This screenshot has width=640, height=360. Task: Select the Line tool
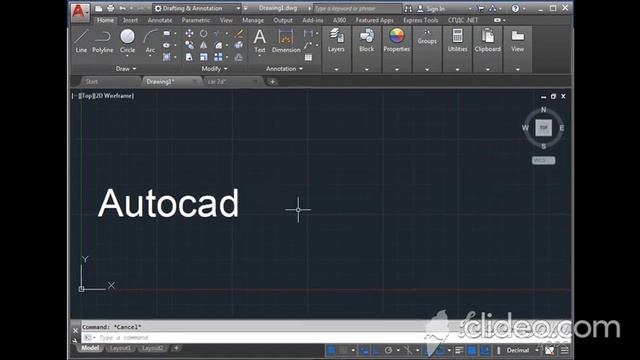tap(81, 41)
